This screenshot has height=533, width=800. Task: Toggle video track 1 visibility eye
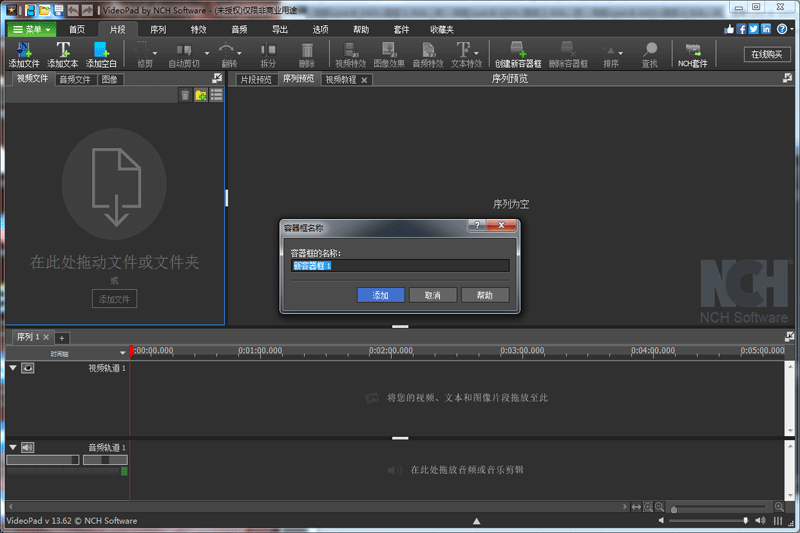(x=28, y=368)
